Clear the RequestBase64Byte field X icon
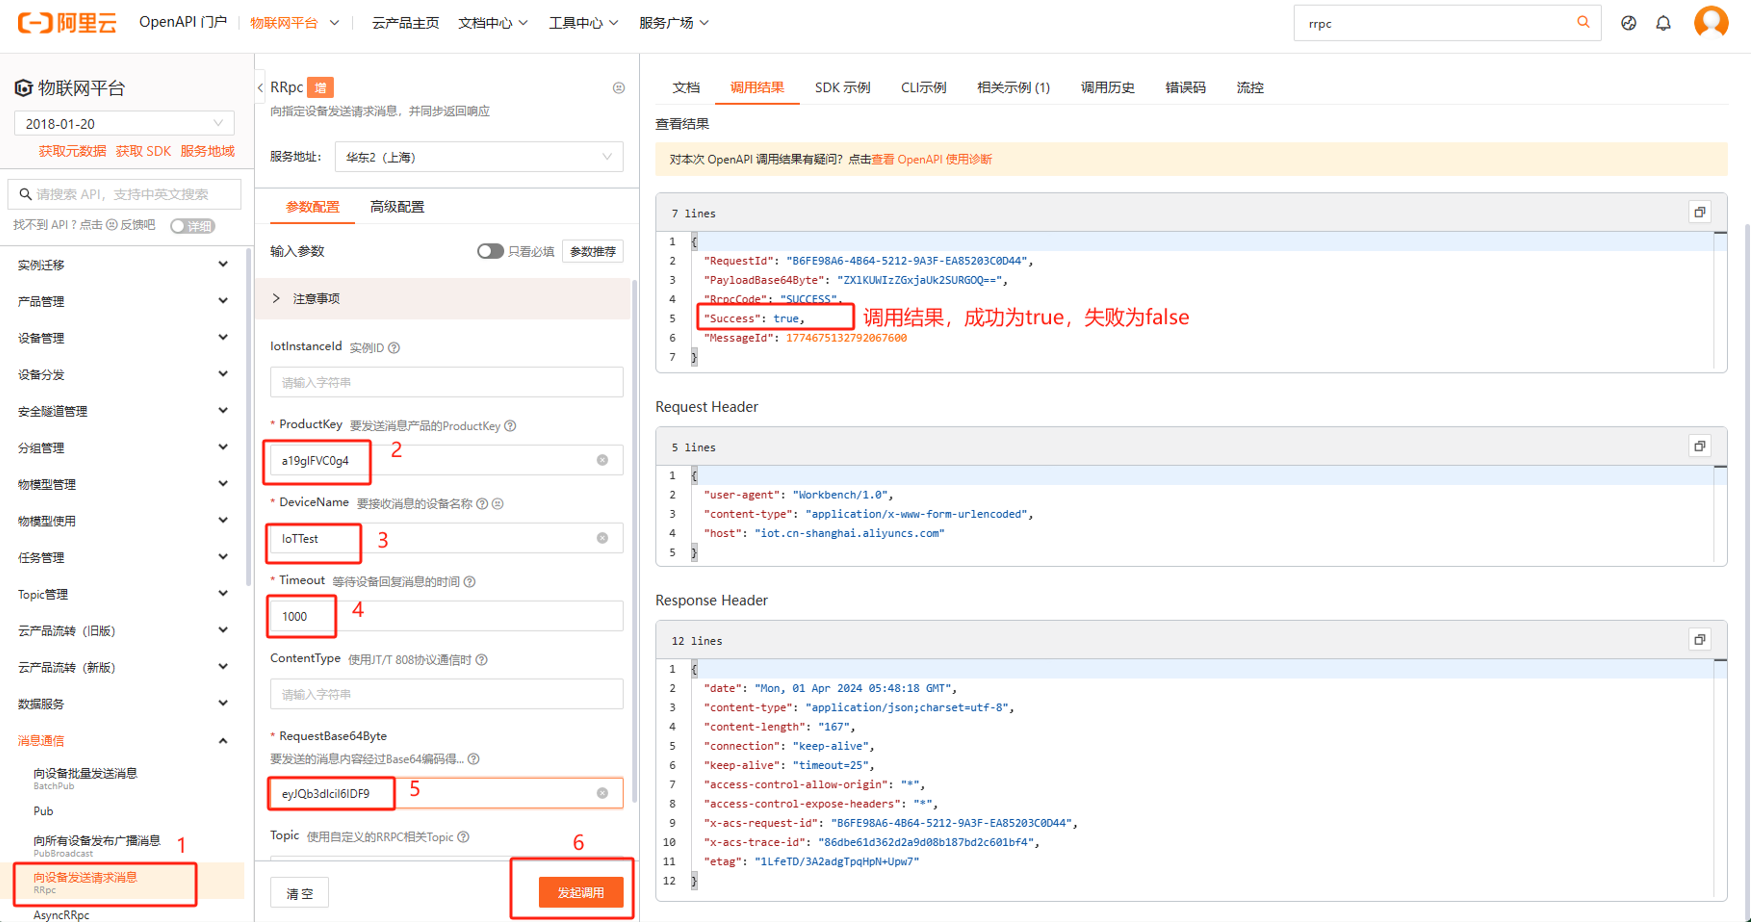The image size is (1753, 922). (x=602, y=793)
